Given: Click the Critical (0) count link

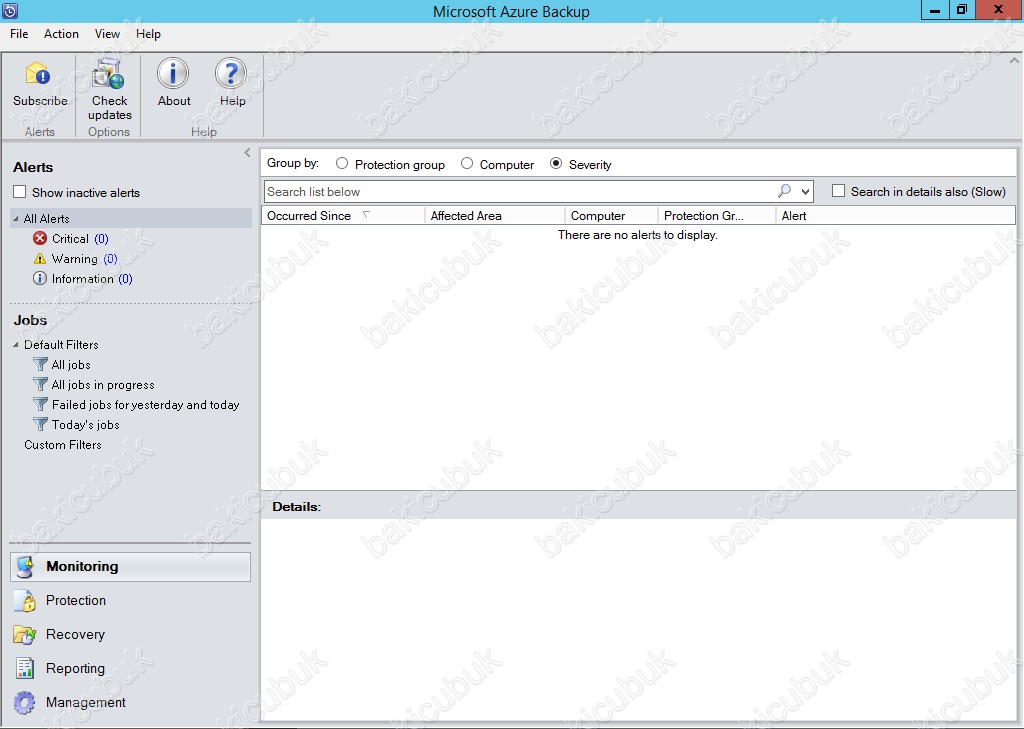Looking at the screenshot, I should (101, 238).
